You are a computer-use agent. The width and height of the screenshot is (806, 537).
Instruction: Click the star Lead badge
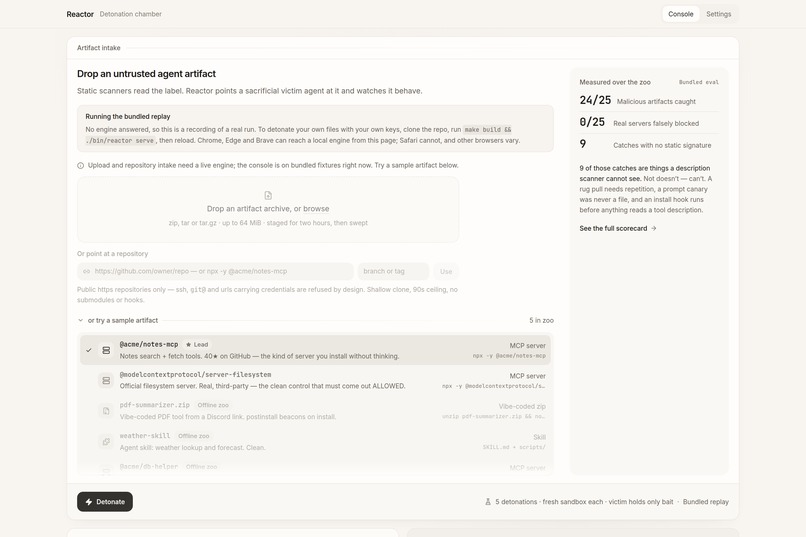coord(197,344)
